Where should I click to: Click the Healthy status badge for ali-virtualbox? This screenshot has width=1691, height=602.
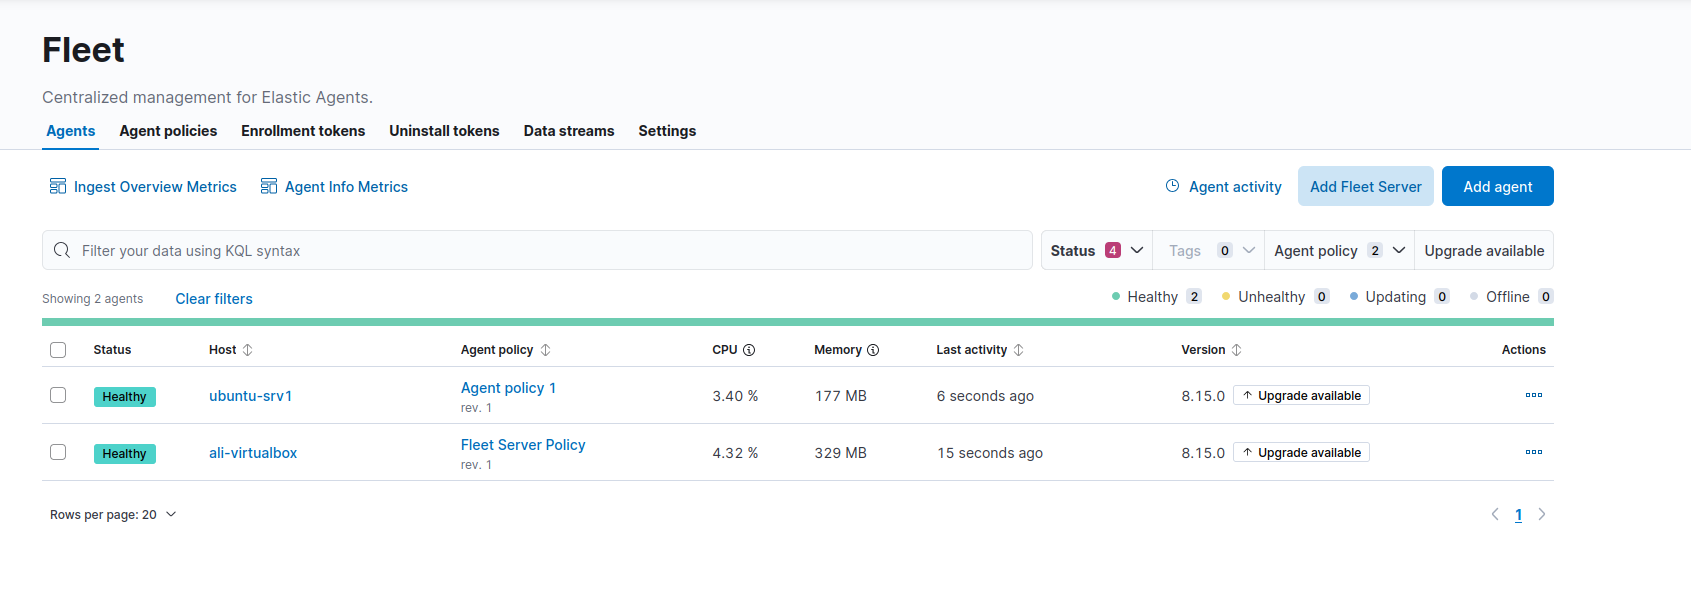[x=124, y=454]
